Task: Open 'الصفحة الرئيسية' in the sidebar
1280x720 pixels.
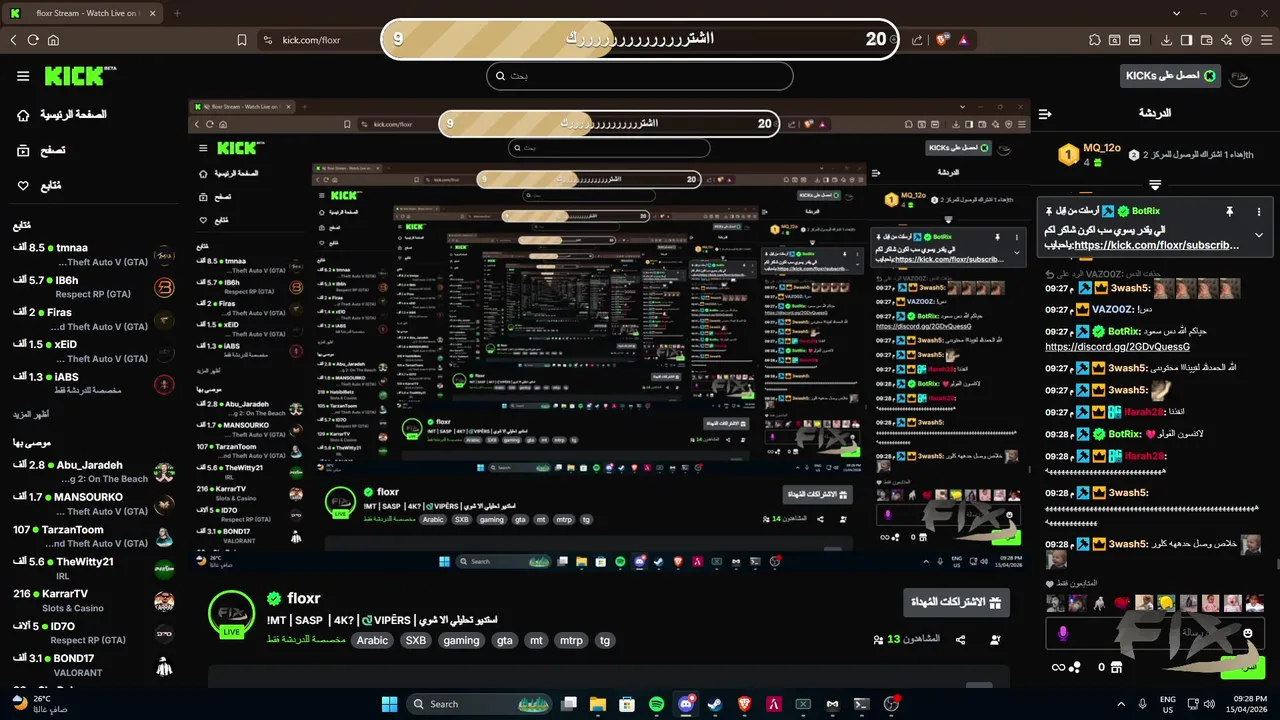Action: coord(61,115)
